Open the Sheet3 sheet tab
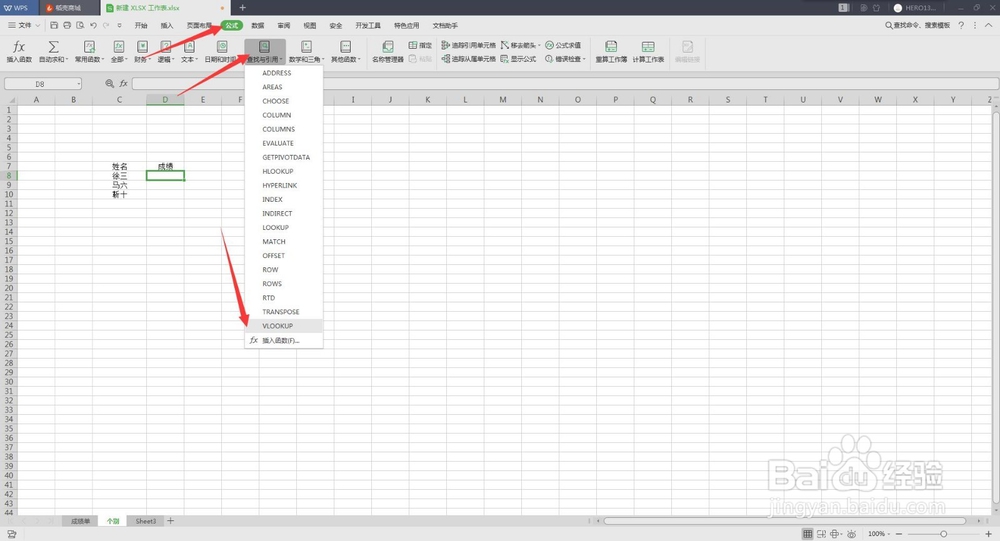 [145, 521]
